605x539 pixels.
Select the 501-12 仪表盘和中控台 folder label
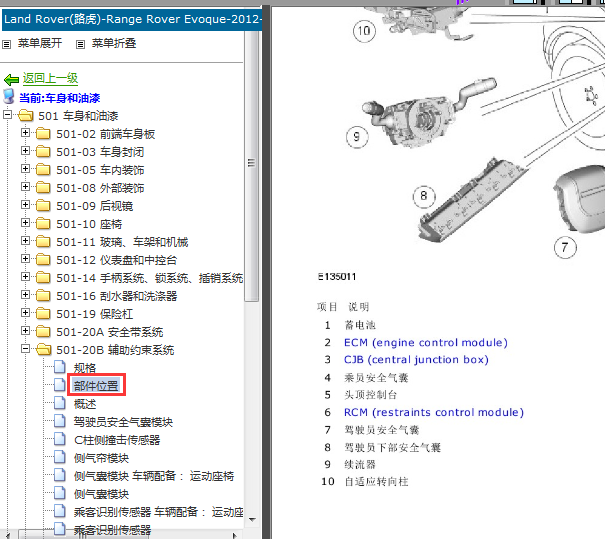tap(117, 260)
